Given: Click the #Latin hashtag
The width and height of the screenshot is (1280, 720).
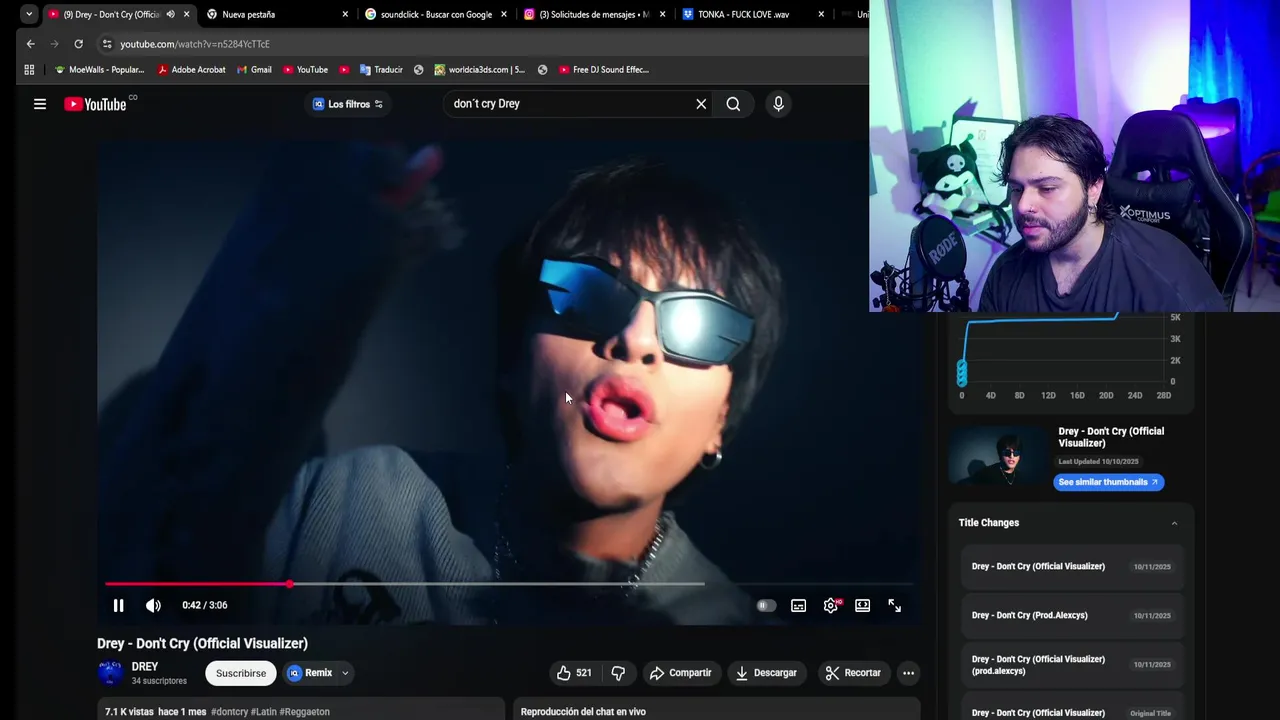Looking at the screenshot, I should (264, 712).
